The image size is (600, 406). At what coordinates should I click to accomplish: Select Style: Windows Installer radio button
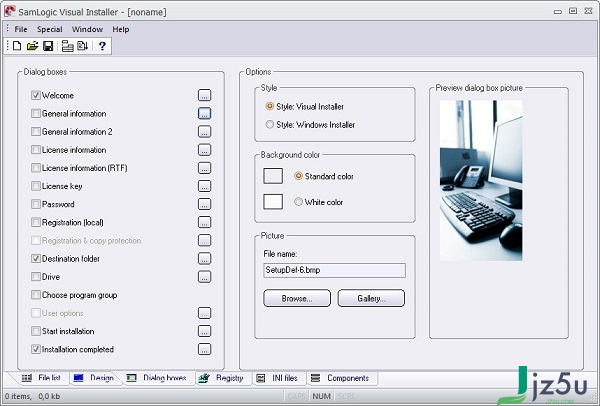[270, 124]
